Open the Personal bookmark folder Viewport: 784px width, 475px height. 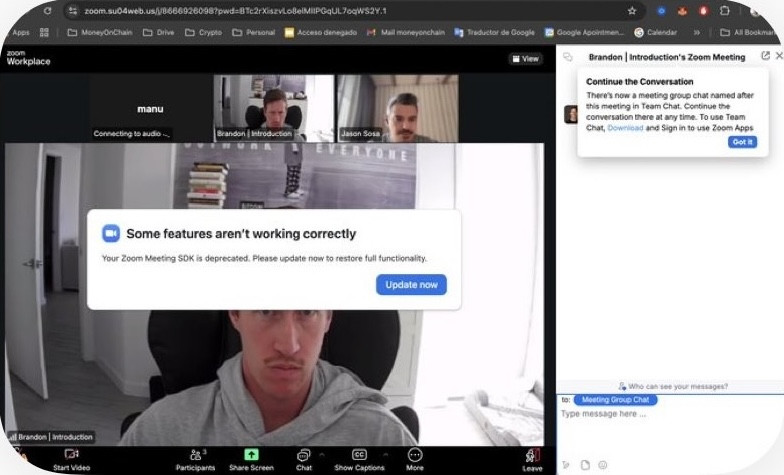pos(254,32)
